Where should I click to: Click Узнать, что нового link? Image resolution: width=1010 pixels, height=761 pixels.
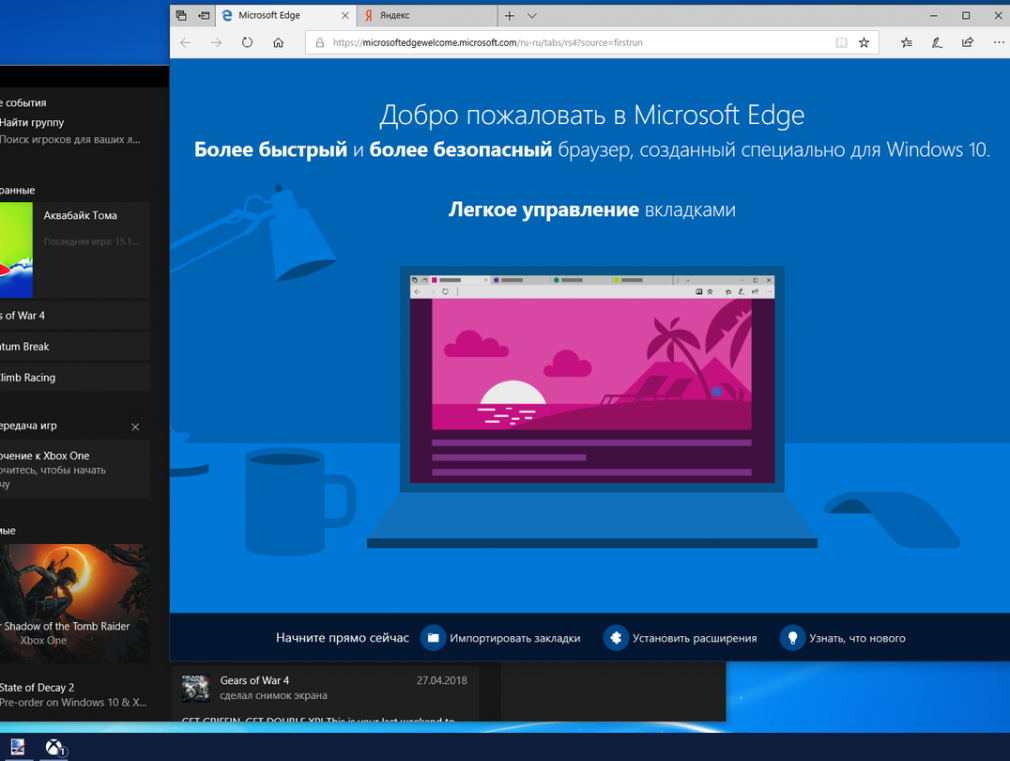tap(857, 638)
